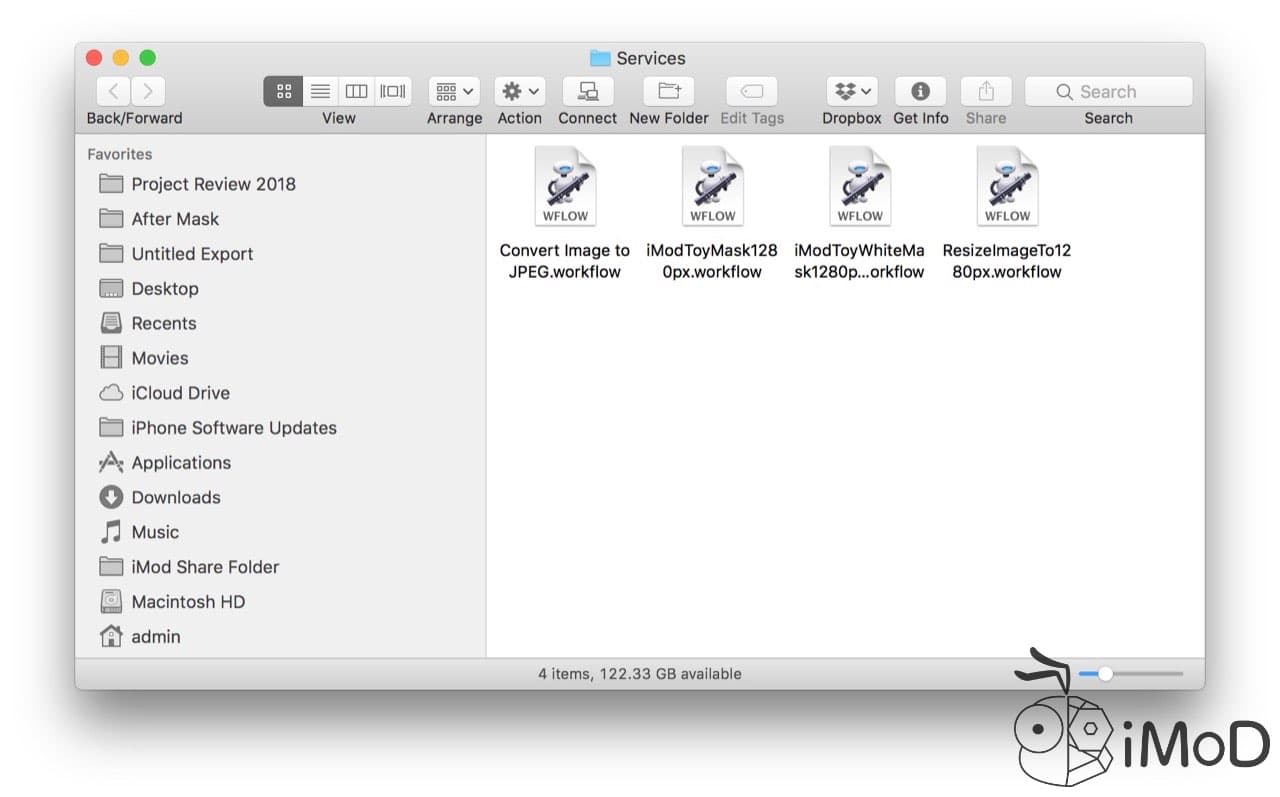Open the Connect to server icon
Screen dimensions: 1280x797
[587, 90]
